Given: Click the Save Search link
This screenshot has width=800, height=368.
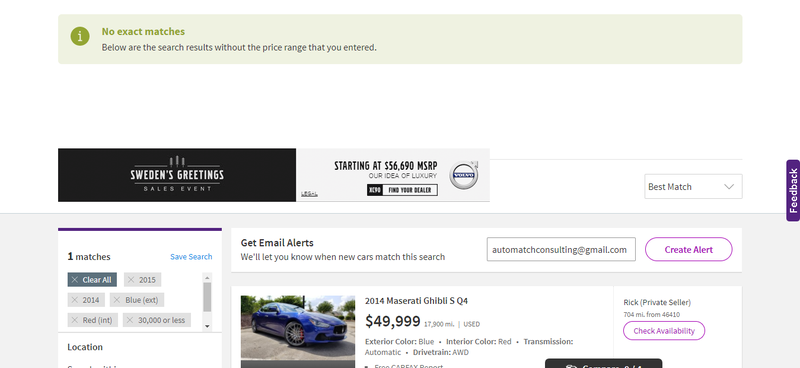Looking at the screenshot, I should click(x=191, y=257).
